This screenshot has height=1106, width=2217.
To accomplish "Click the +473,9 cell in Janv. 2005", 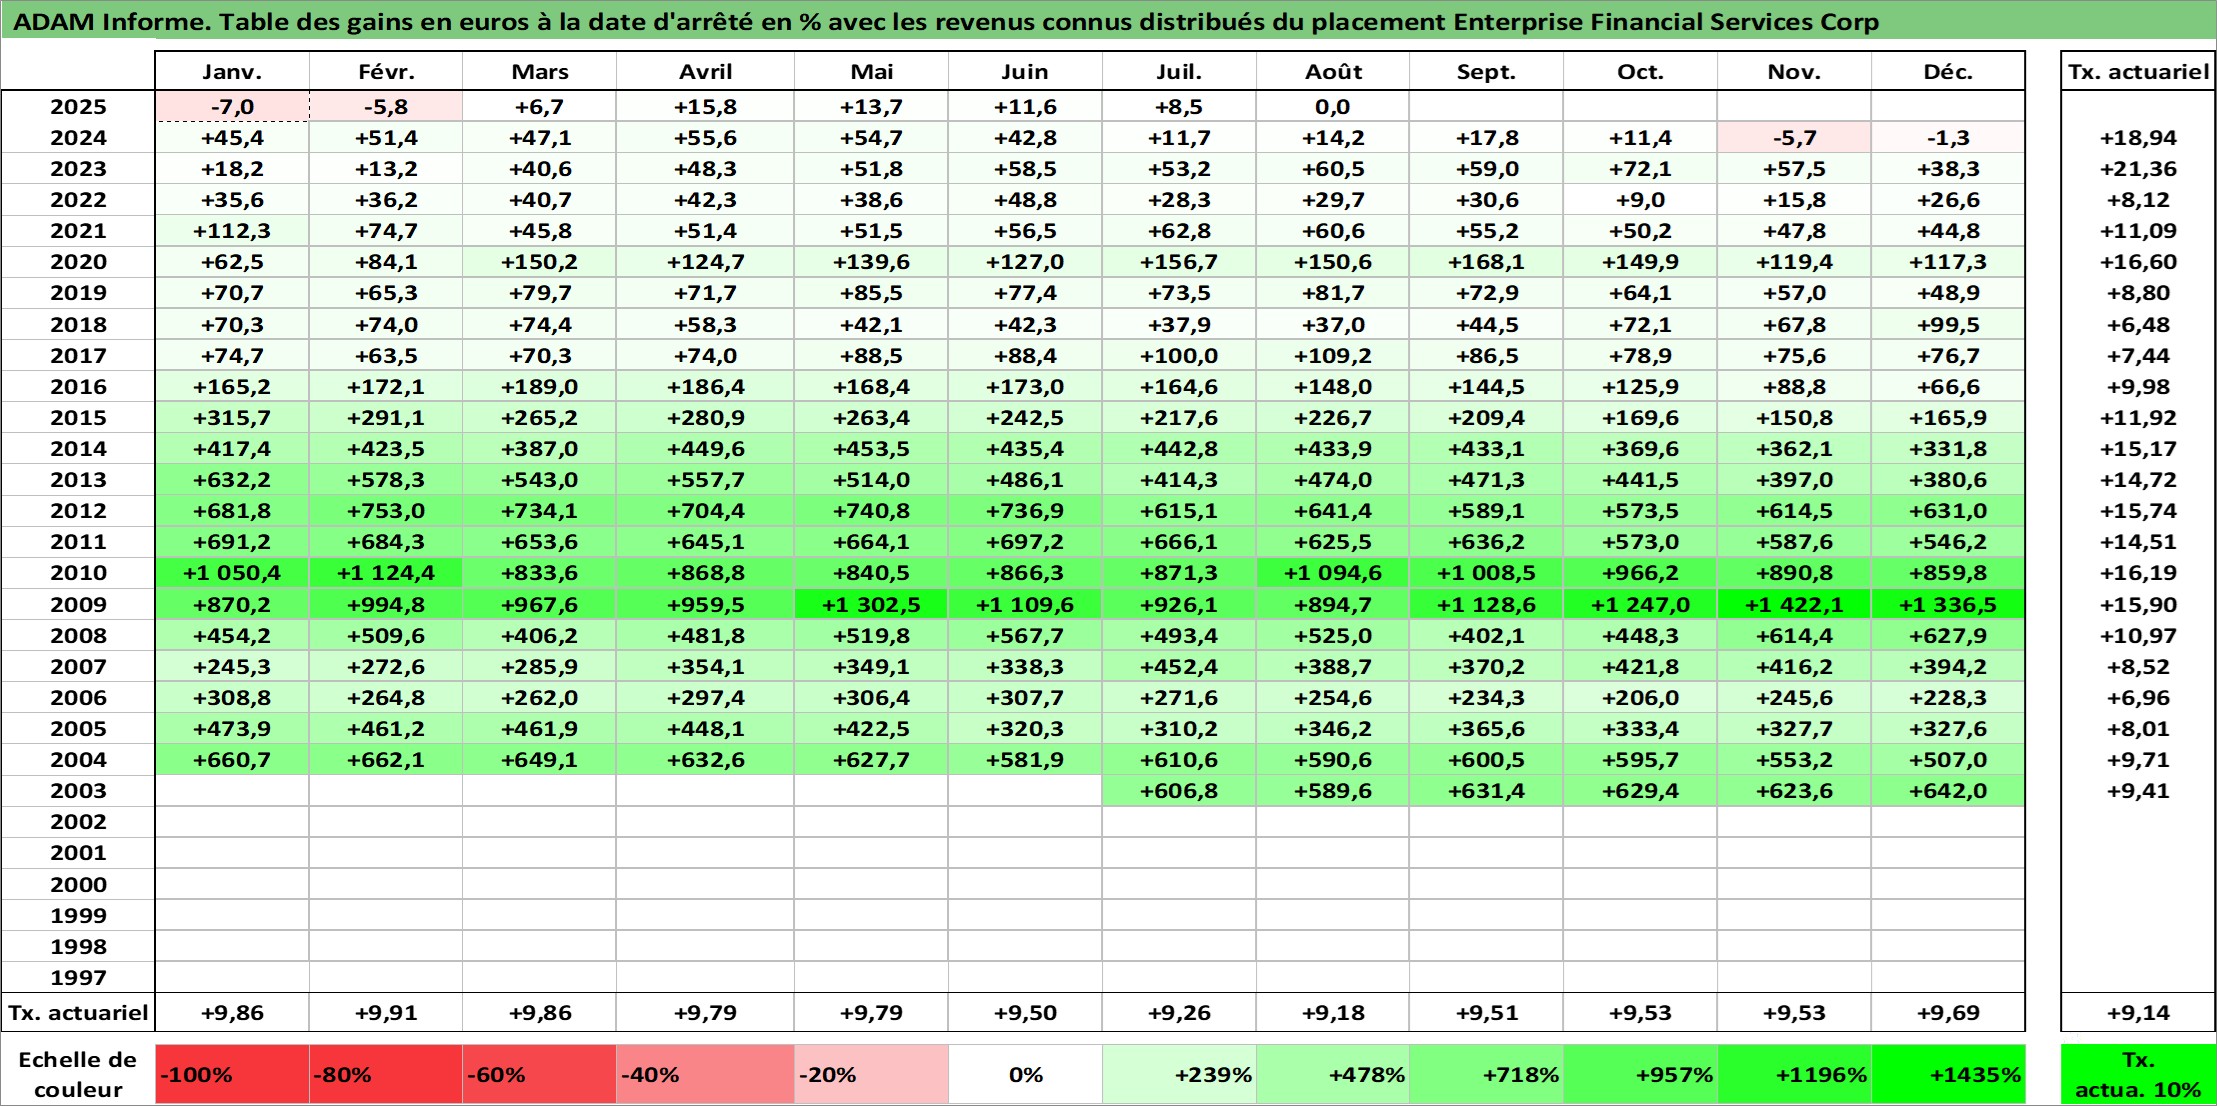I will pyautogui.click(x=232, y=729).
